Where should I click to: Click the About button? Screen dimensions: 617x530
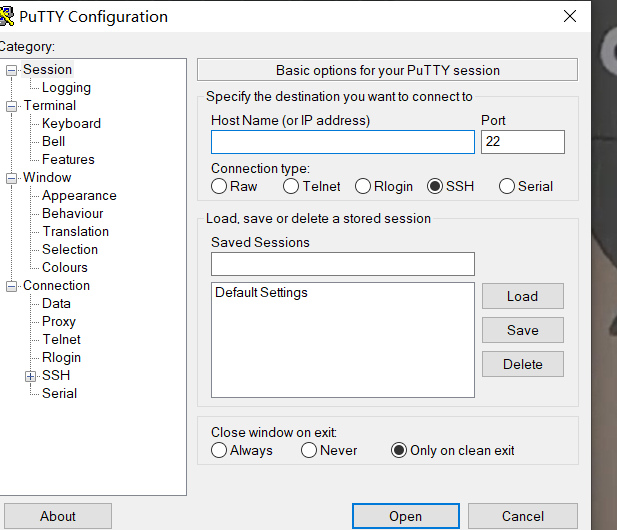click(58, 516)
